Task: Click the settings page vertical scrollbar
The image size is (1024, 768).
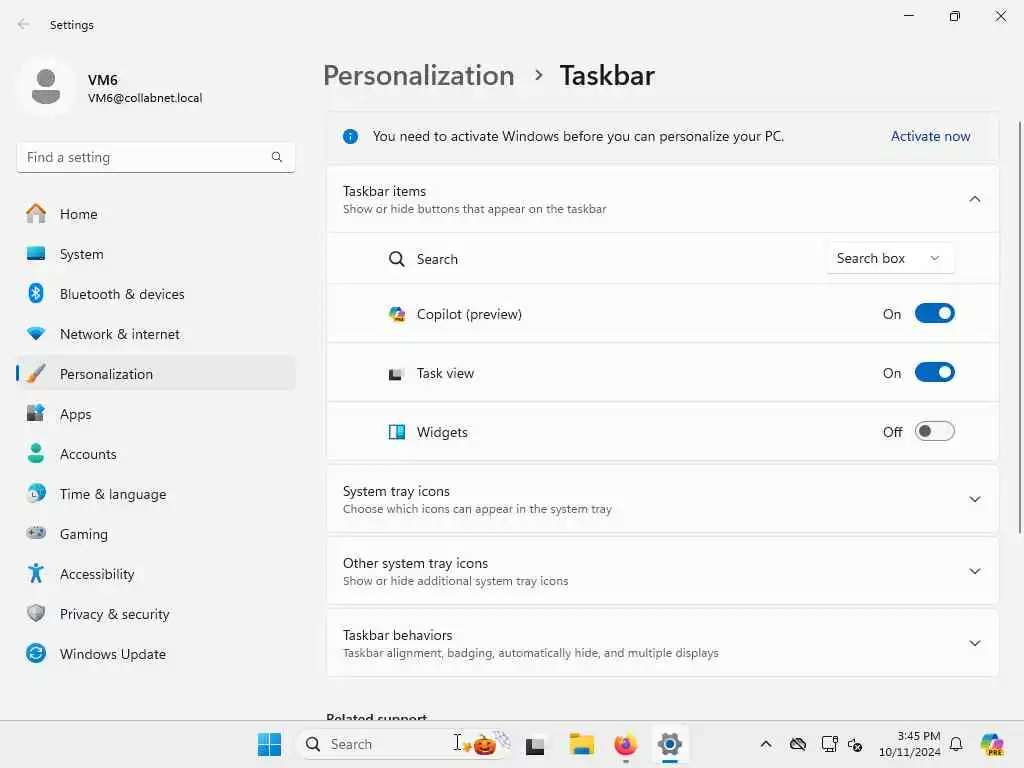Action: (1019, 327)
